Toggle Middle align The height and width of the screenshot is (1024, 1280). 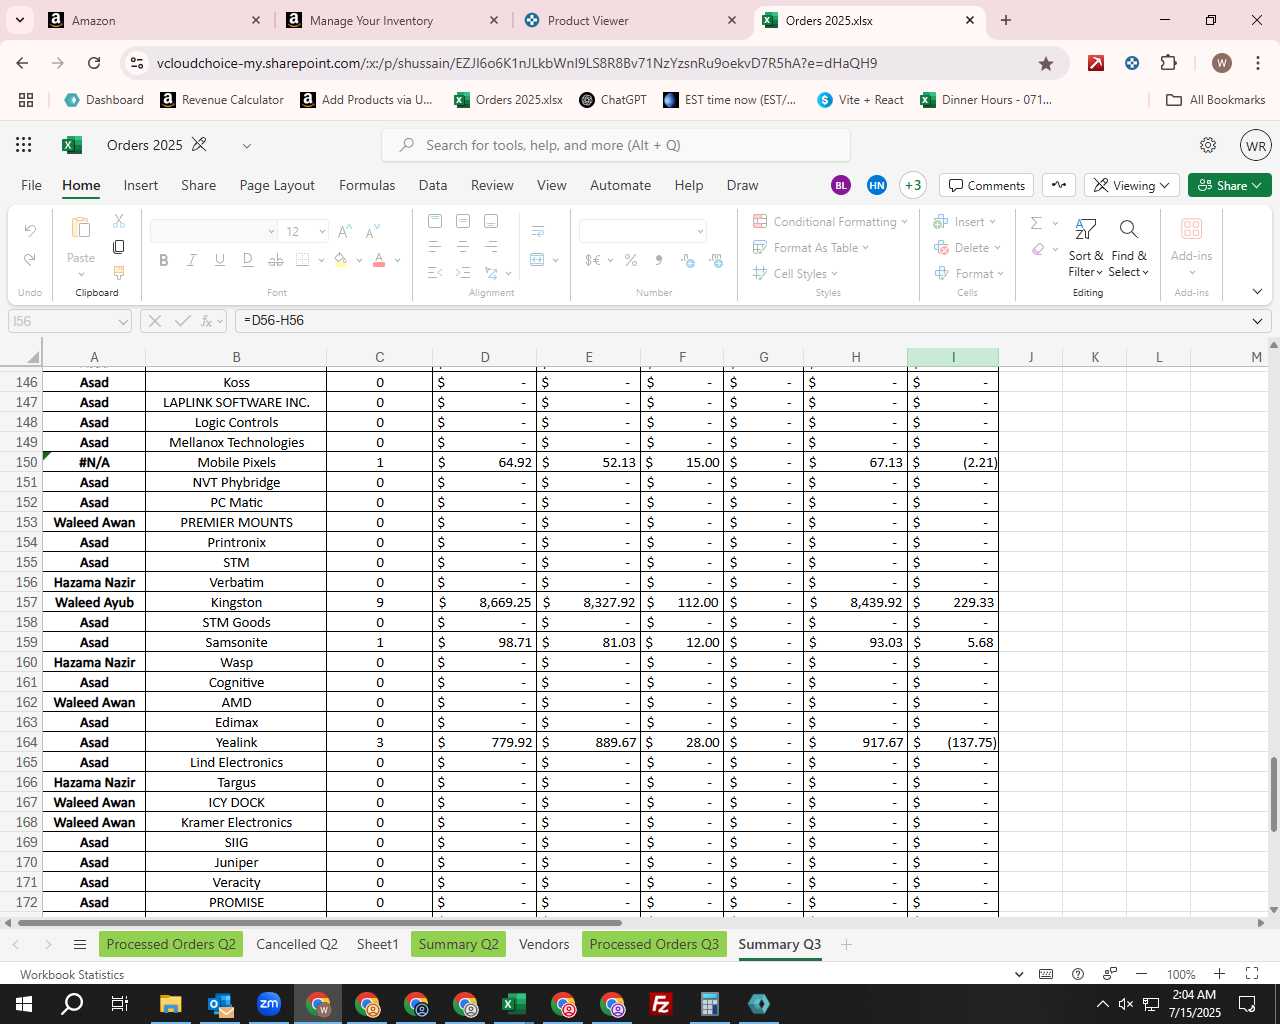(463, 220)
